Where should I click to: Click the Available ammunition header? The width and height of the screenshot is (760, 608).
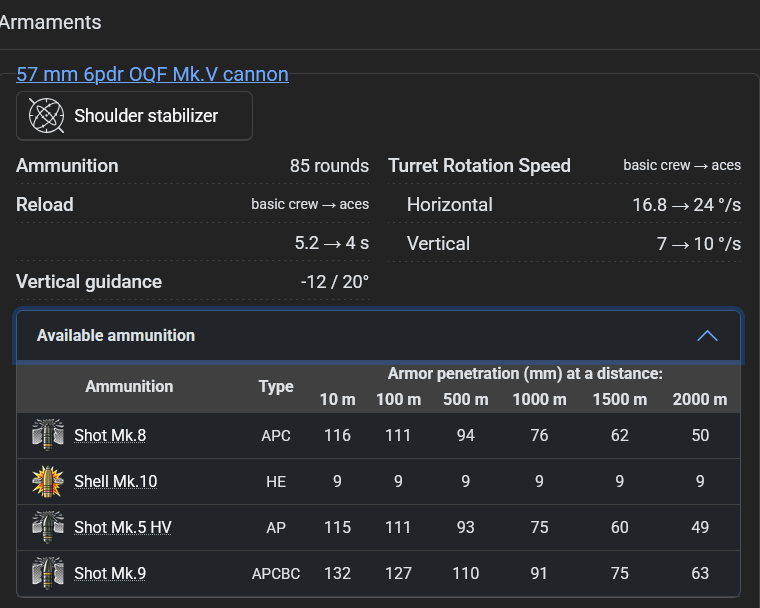point(116,336)
